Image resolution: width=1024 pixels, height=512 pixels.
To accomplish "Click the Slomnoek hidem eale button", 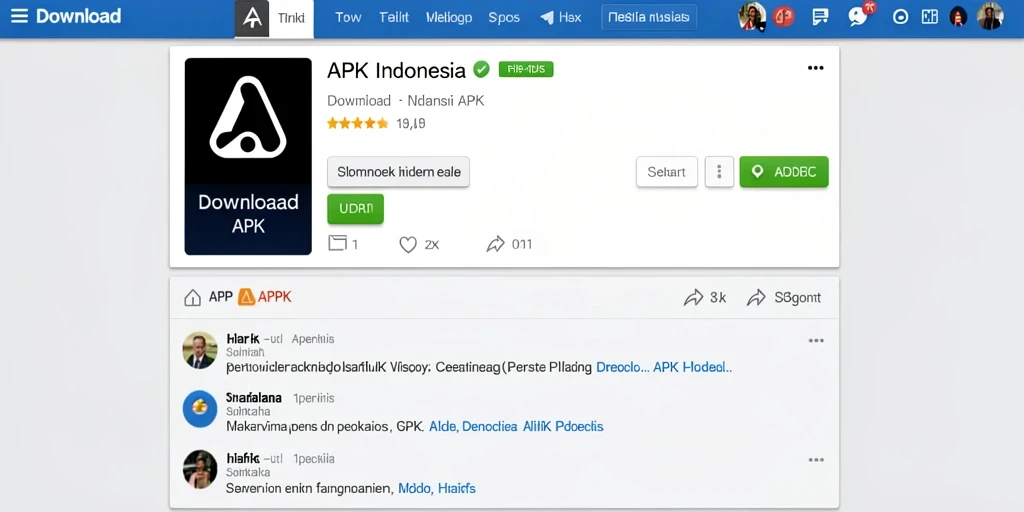I will click(398, 172).
